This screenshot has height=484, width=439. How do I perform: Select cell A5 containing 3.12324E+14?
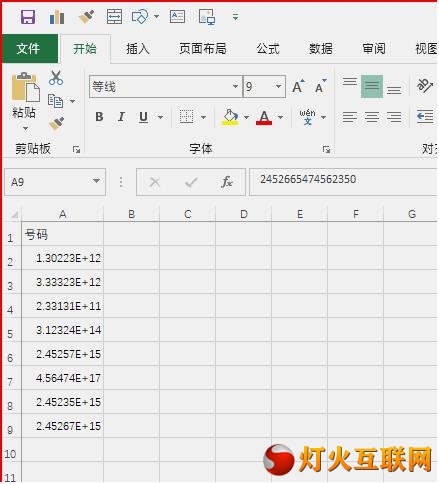tap(63, 330)
